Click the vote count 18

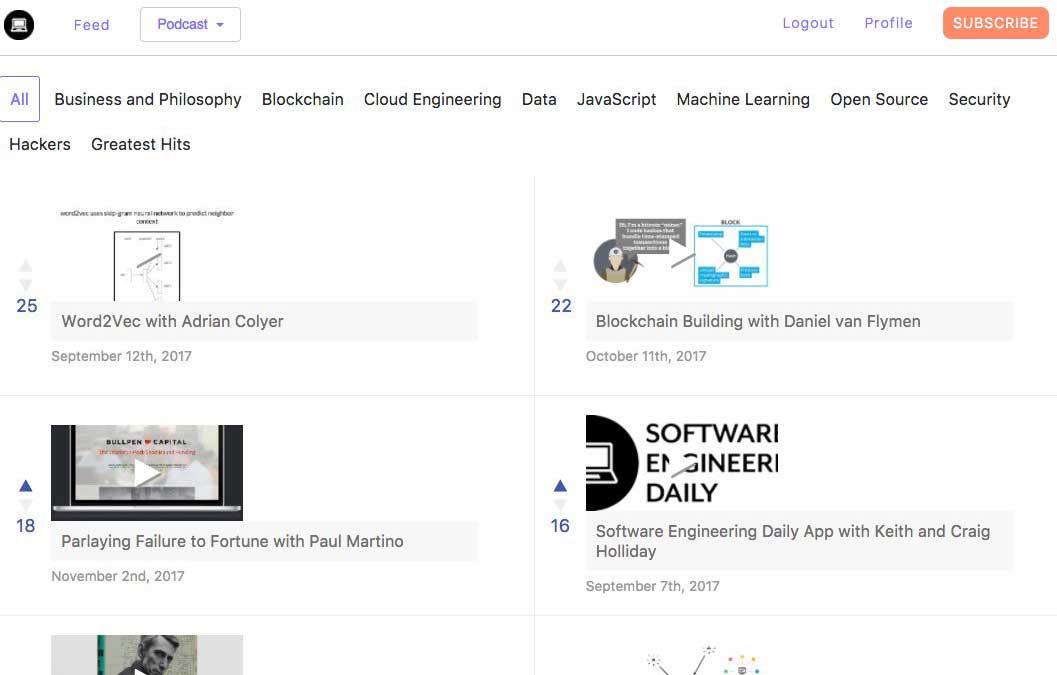click(26, 525)
